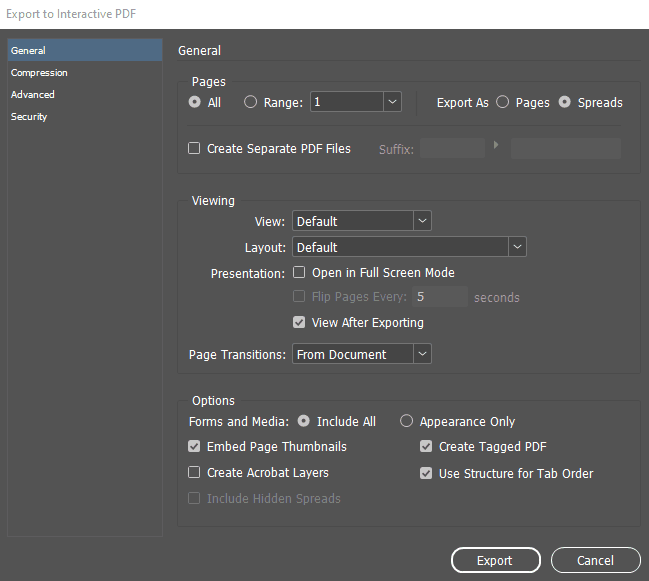Click the disabled Suffix text field

click(x=452, y=148)
